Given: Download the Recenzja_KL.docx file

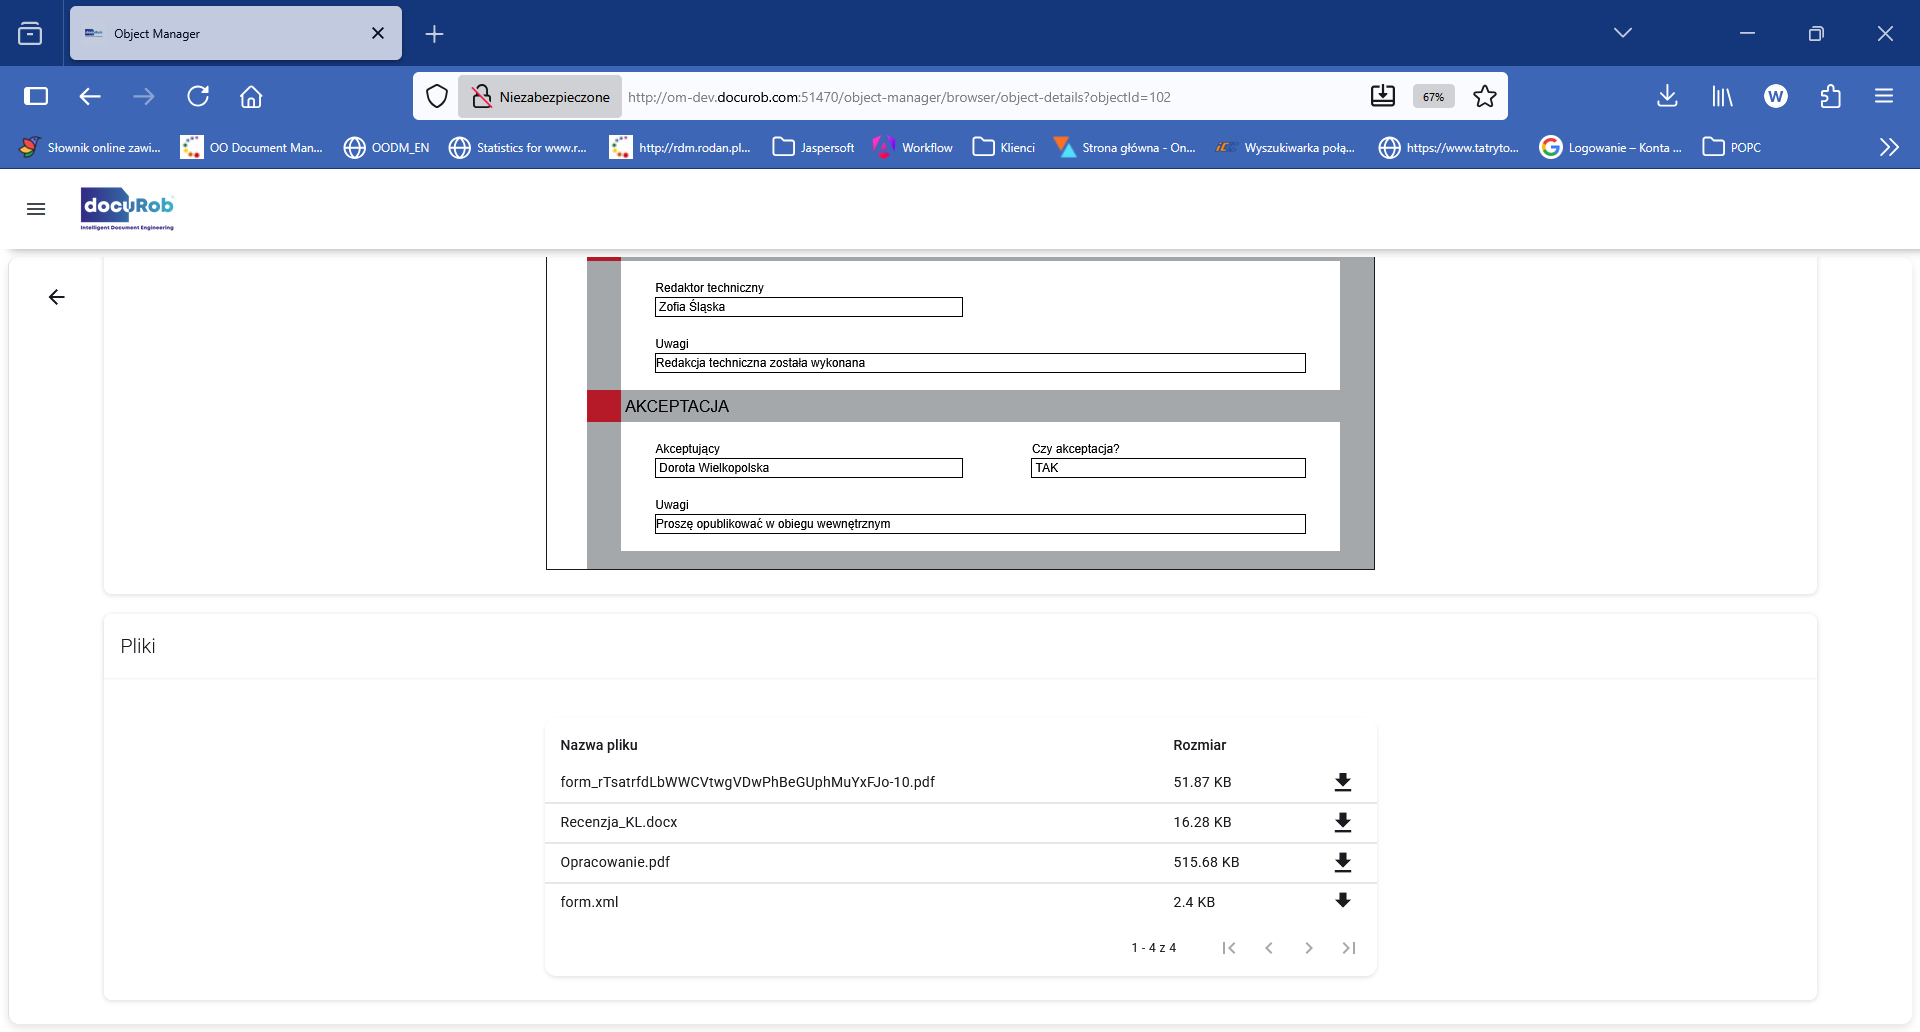Looking at the screenshot, I should click(x=1344, y=822).
